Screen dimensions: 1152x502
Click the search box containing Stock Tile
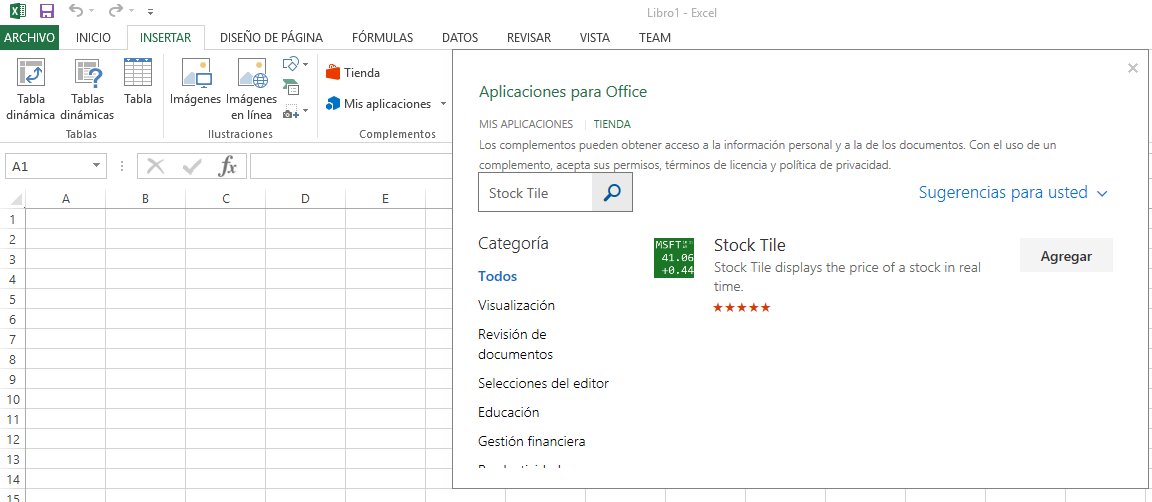pyautogui.click(x=535, y=193)
